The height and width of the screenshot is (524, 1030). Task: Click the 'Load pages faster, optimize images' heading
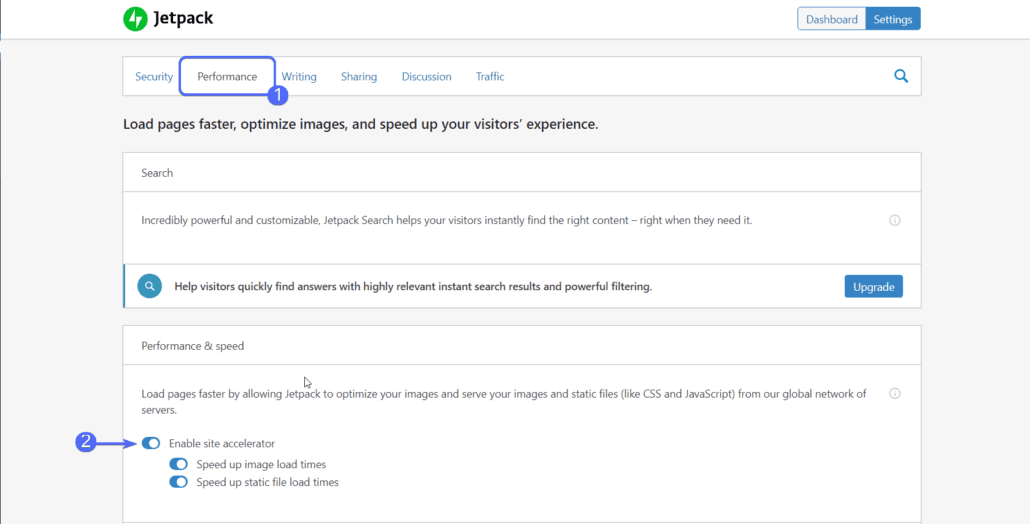click(x=361, y=125)
